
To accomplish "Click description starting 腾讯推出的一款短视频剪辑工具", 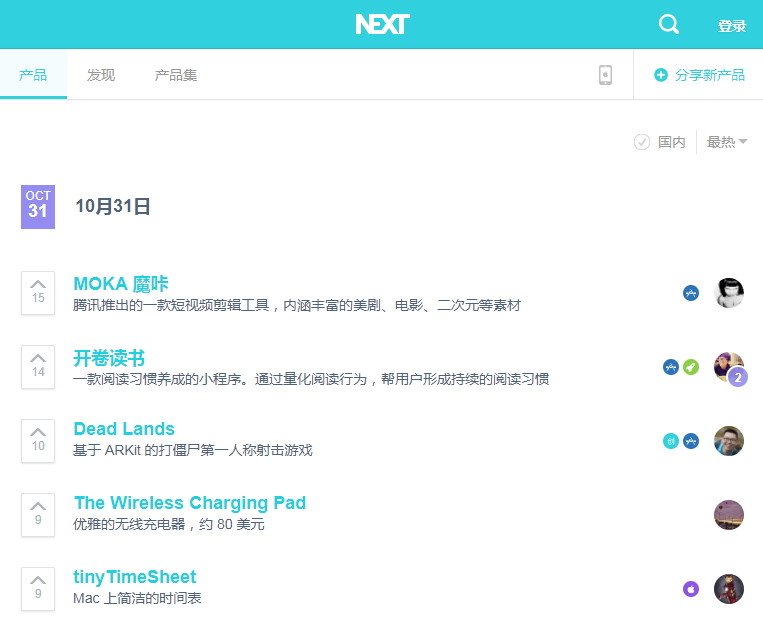I will click(297, 305).
